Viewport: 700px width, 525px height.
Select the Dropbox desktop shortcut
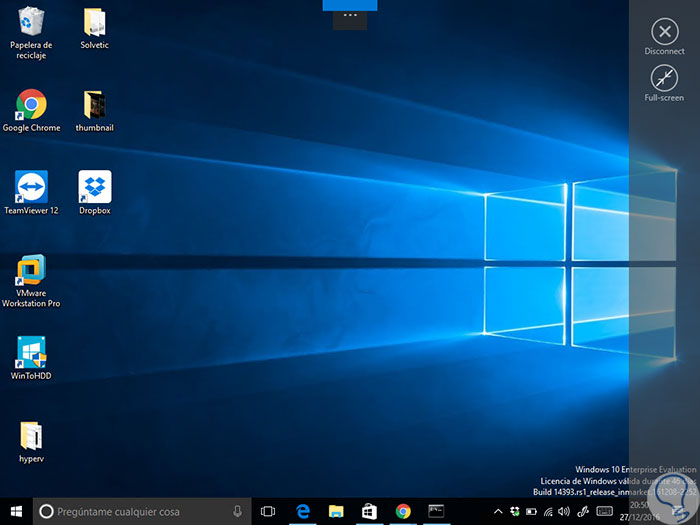coord(95,192)
